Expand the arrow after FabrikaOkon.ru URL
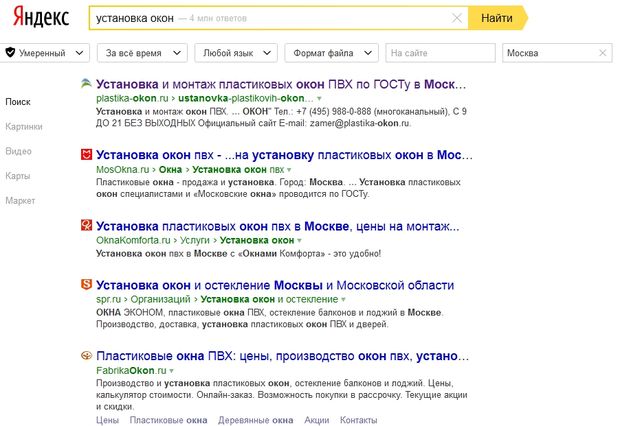 coord(171,371)
